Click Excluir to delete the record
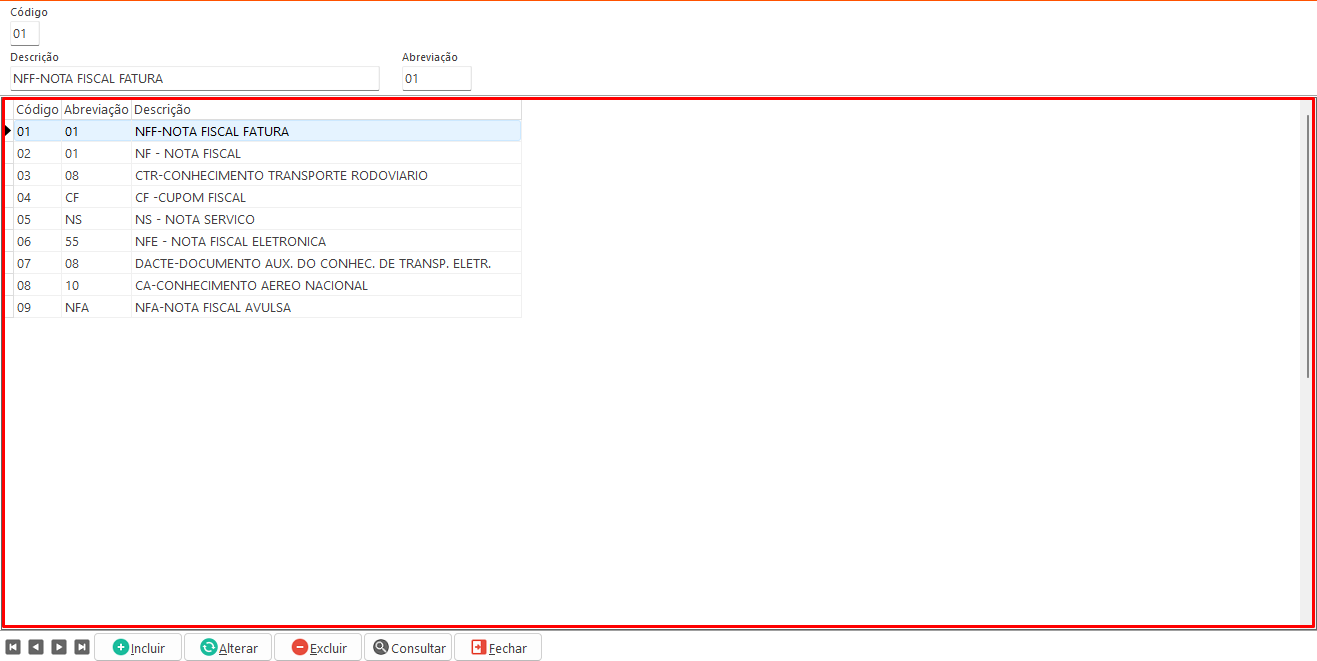 (318, 648)
